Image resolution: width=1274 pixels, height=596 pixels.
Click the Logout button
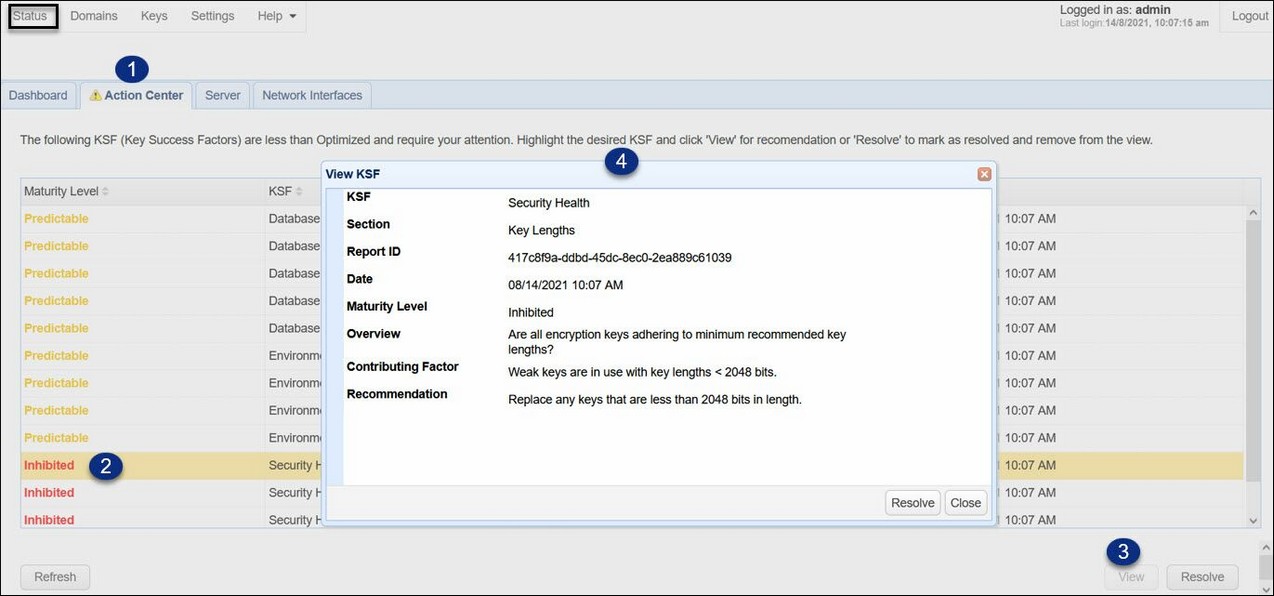[x=1250, y=16]
